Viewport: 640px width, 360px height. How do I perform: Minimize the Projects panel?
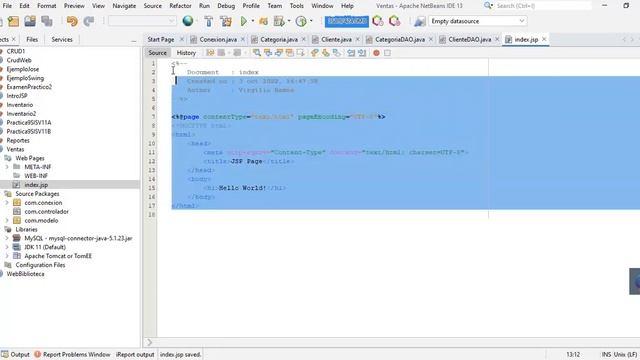133,40
